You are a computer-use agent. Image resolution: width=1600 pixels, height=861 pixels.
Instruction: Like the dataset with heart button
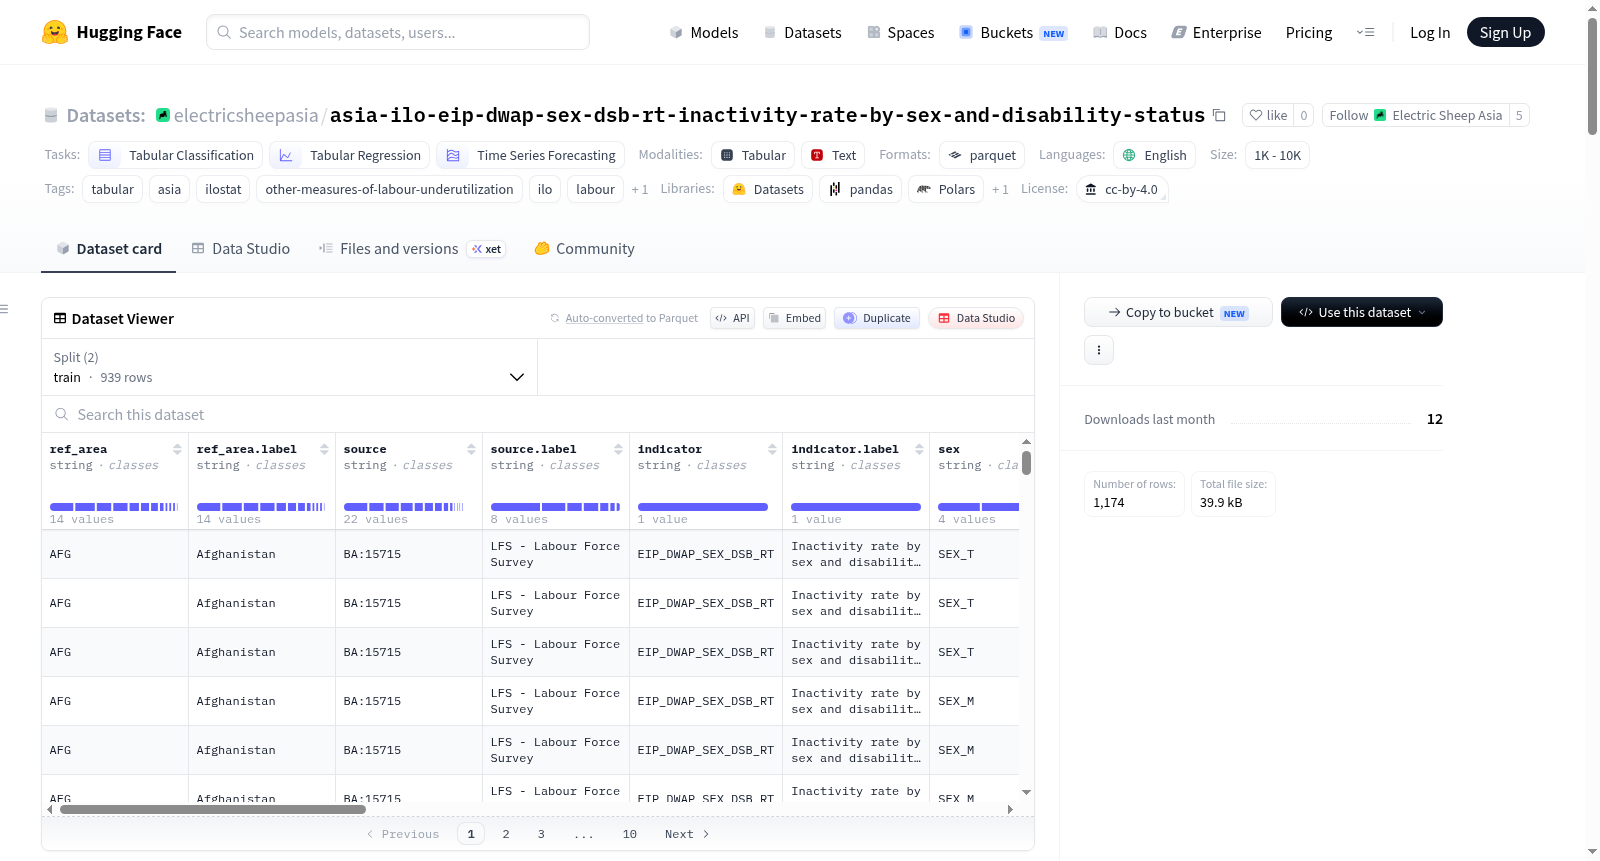[x=1268, y=115]
